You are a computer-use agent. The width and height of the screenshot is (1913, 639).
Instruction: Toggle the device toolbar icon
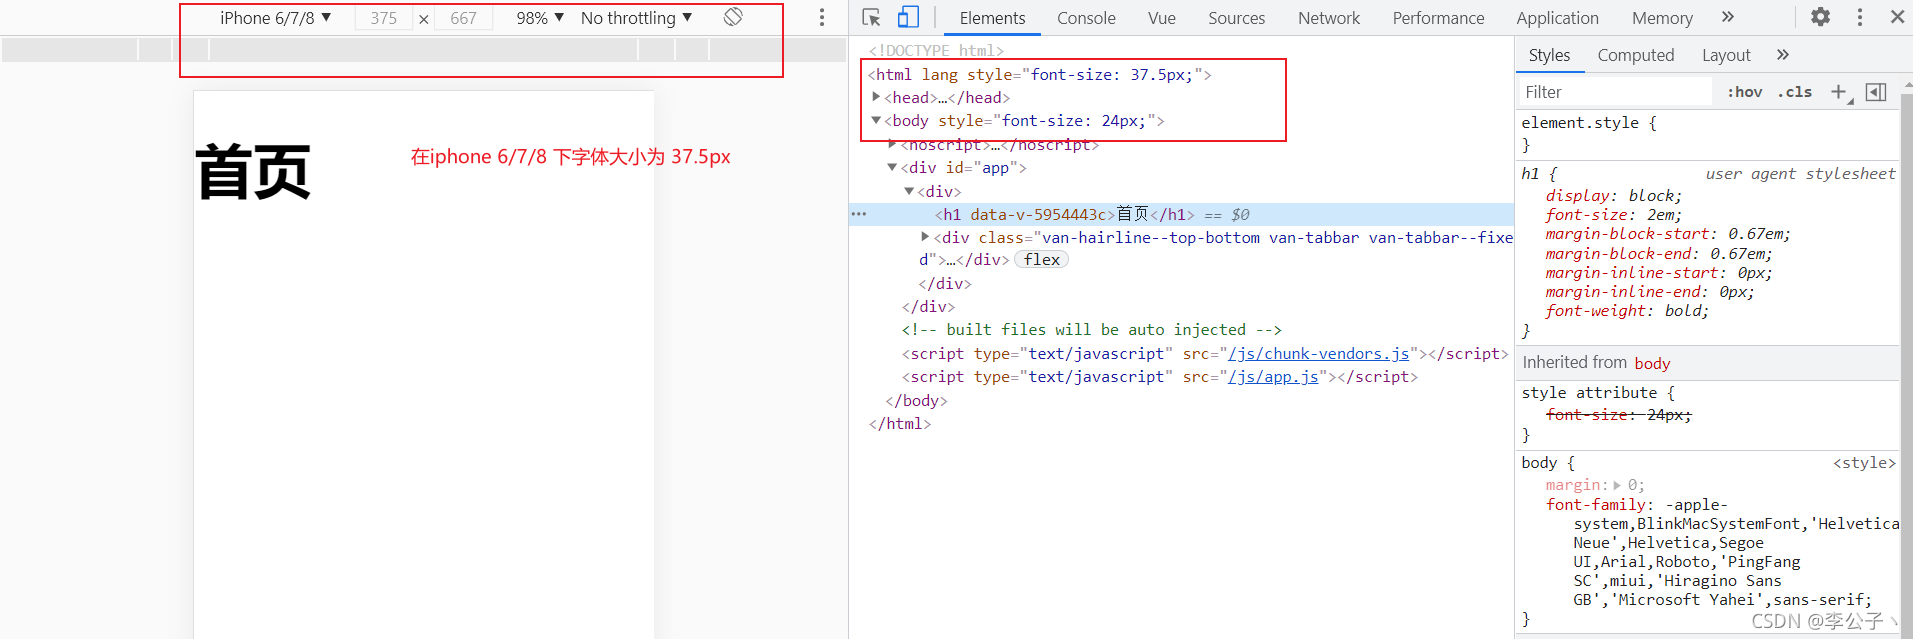tap(908, 17)
